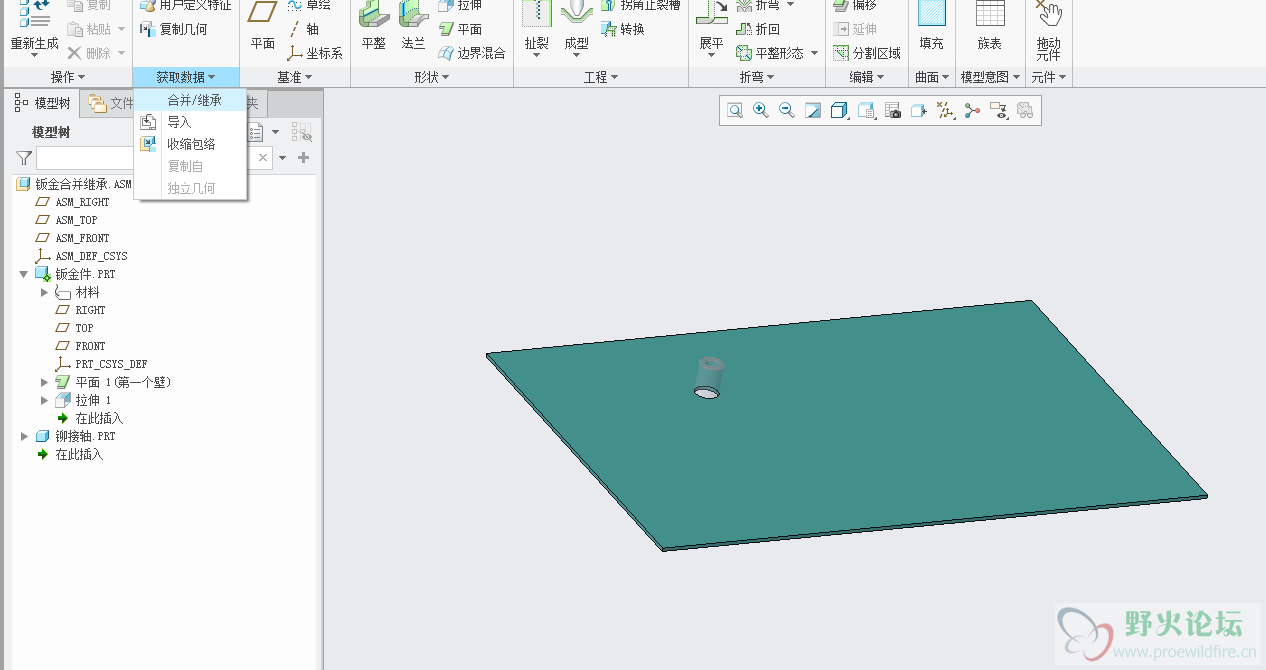
Task: Expand the 材料 (Materials) tree node
Action: 44,292
